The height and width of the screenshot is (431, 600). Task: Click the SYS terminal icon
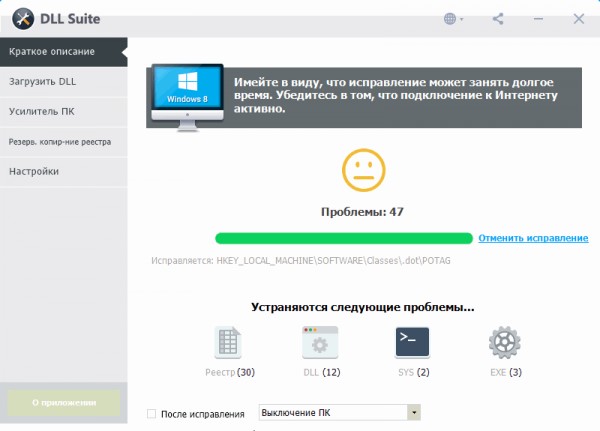point(412,342)
